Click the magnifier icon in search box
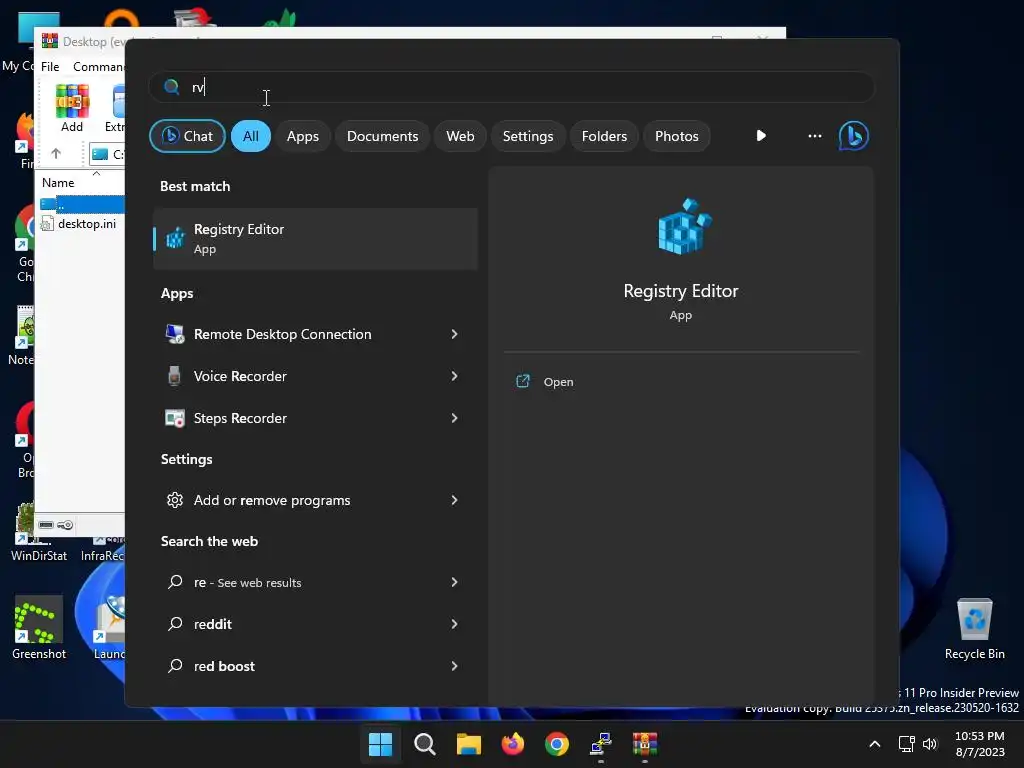 click(172, 87)
